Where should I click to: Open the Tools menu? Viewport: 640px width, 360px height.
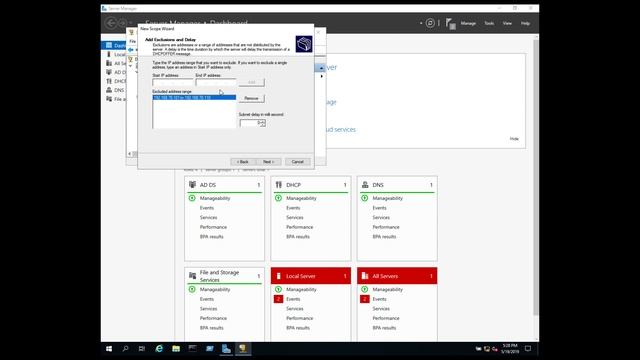coord(489,23)
